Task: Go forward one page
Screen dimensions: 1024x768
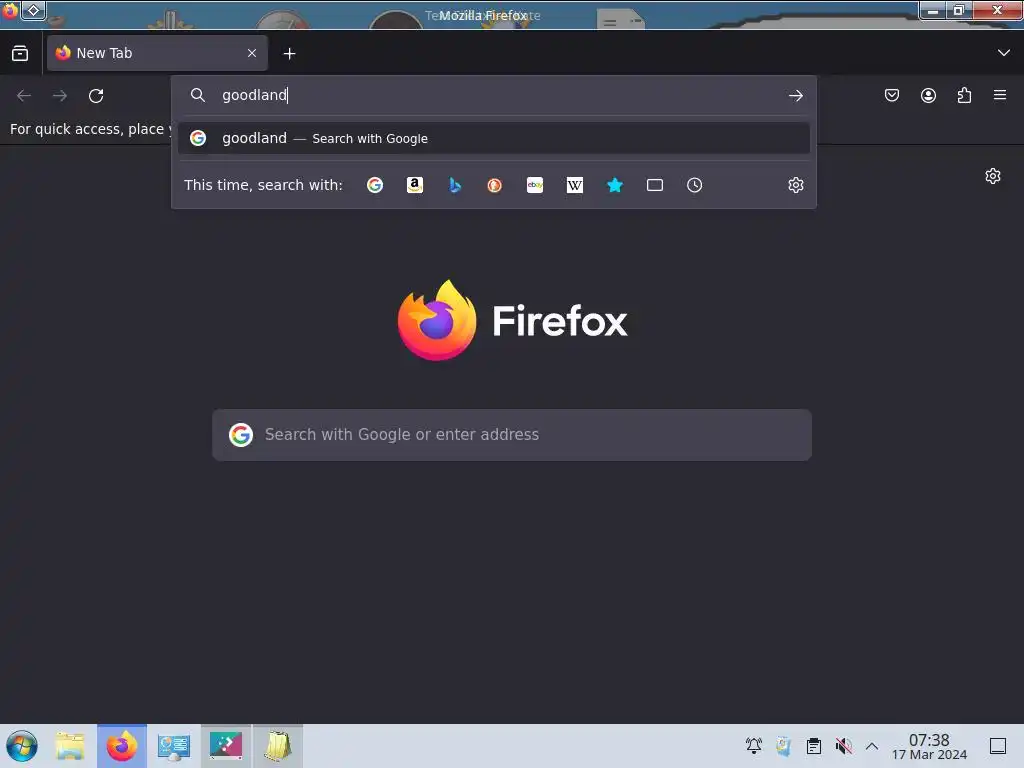Action: pyautogui.click(x=60, y=96)
